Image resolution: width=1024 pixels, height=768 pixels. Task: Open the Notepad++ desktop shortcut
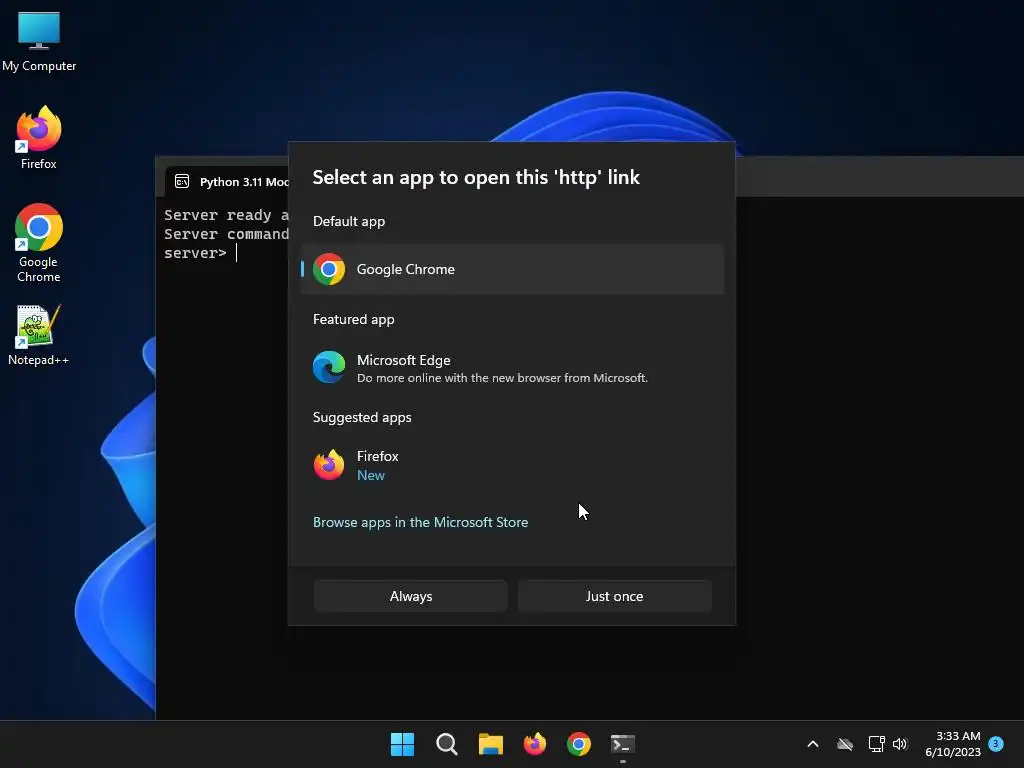[x=39, y=336]
